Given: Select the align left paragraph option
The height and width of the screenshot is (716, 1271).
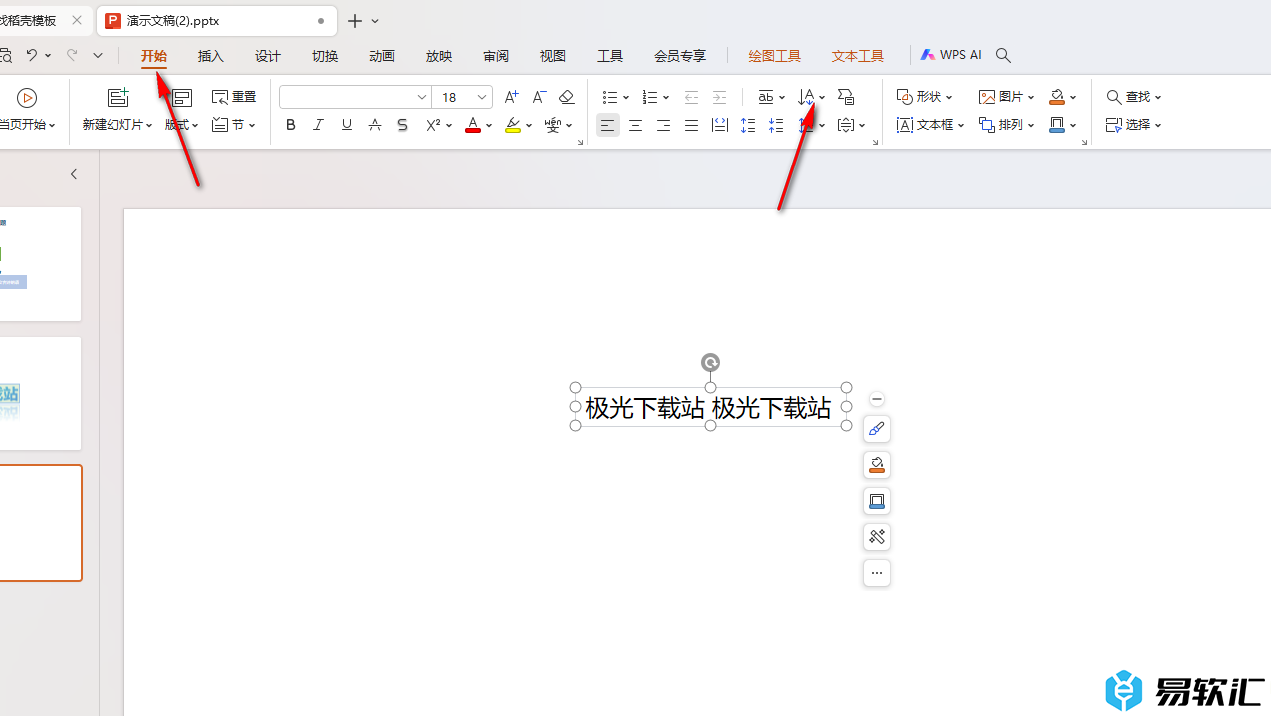Looking at the screenshot, I should [x=607, y=125].
